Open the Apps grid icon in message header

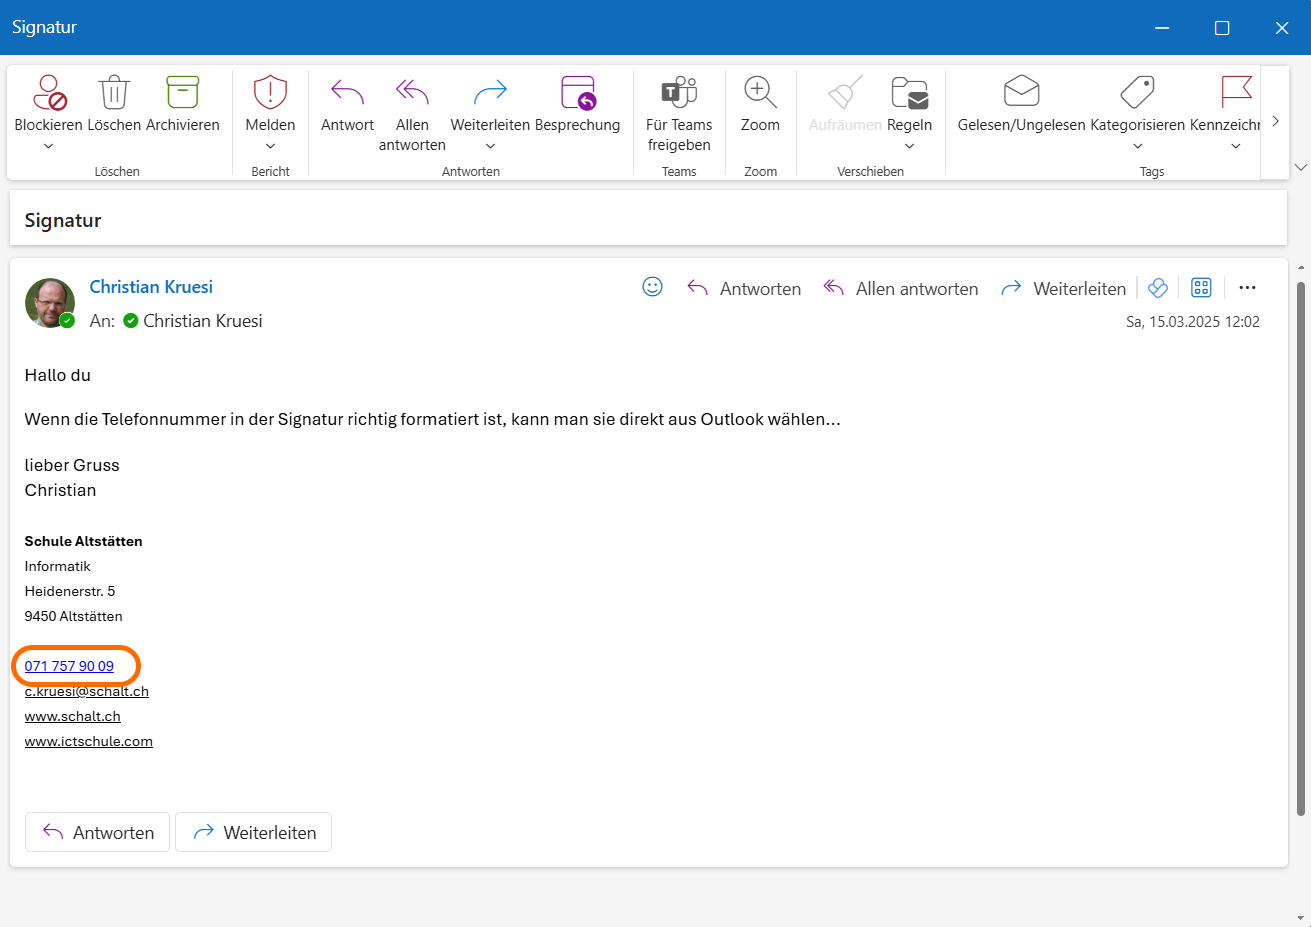[x=1201, y=288]
